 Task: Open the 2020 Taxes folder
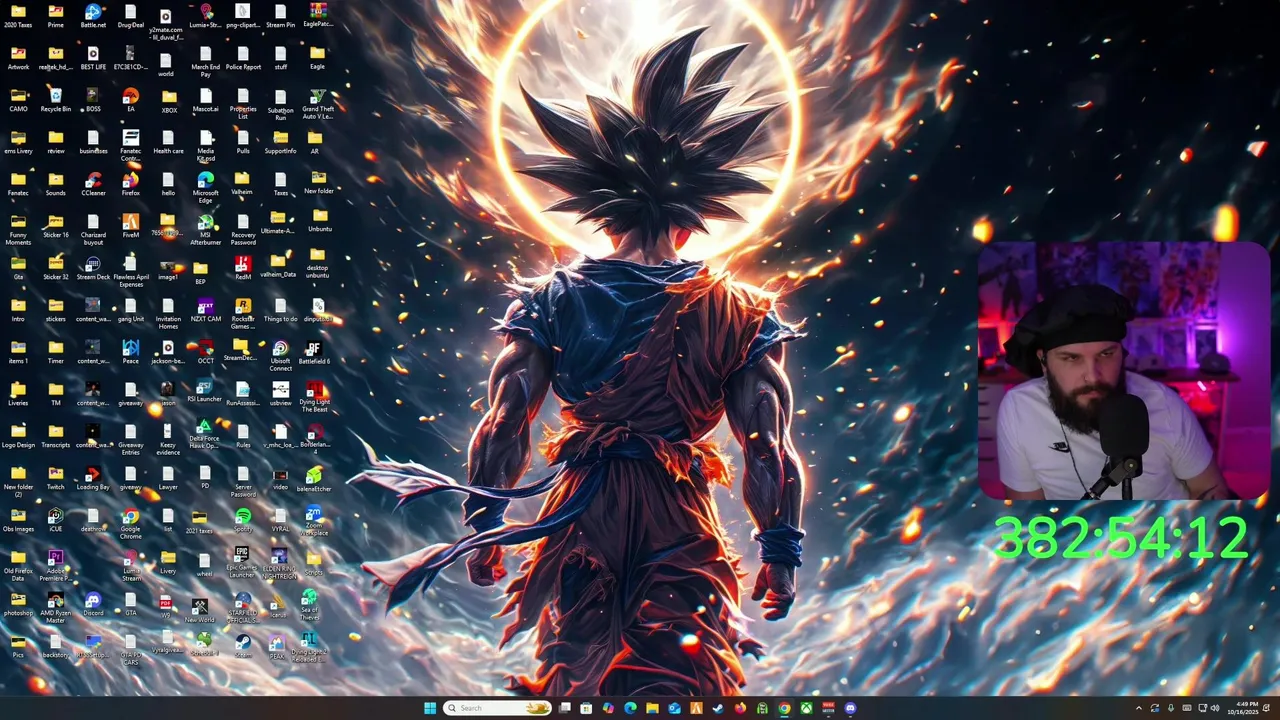[x=18, y=15]
